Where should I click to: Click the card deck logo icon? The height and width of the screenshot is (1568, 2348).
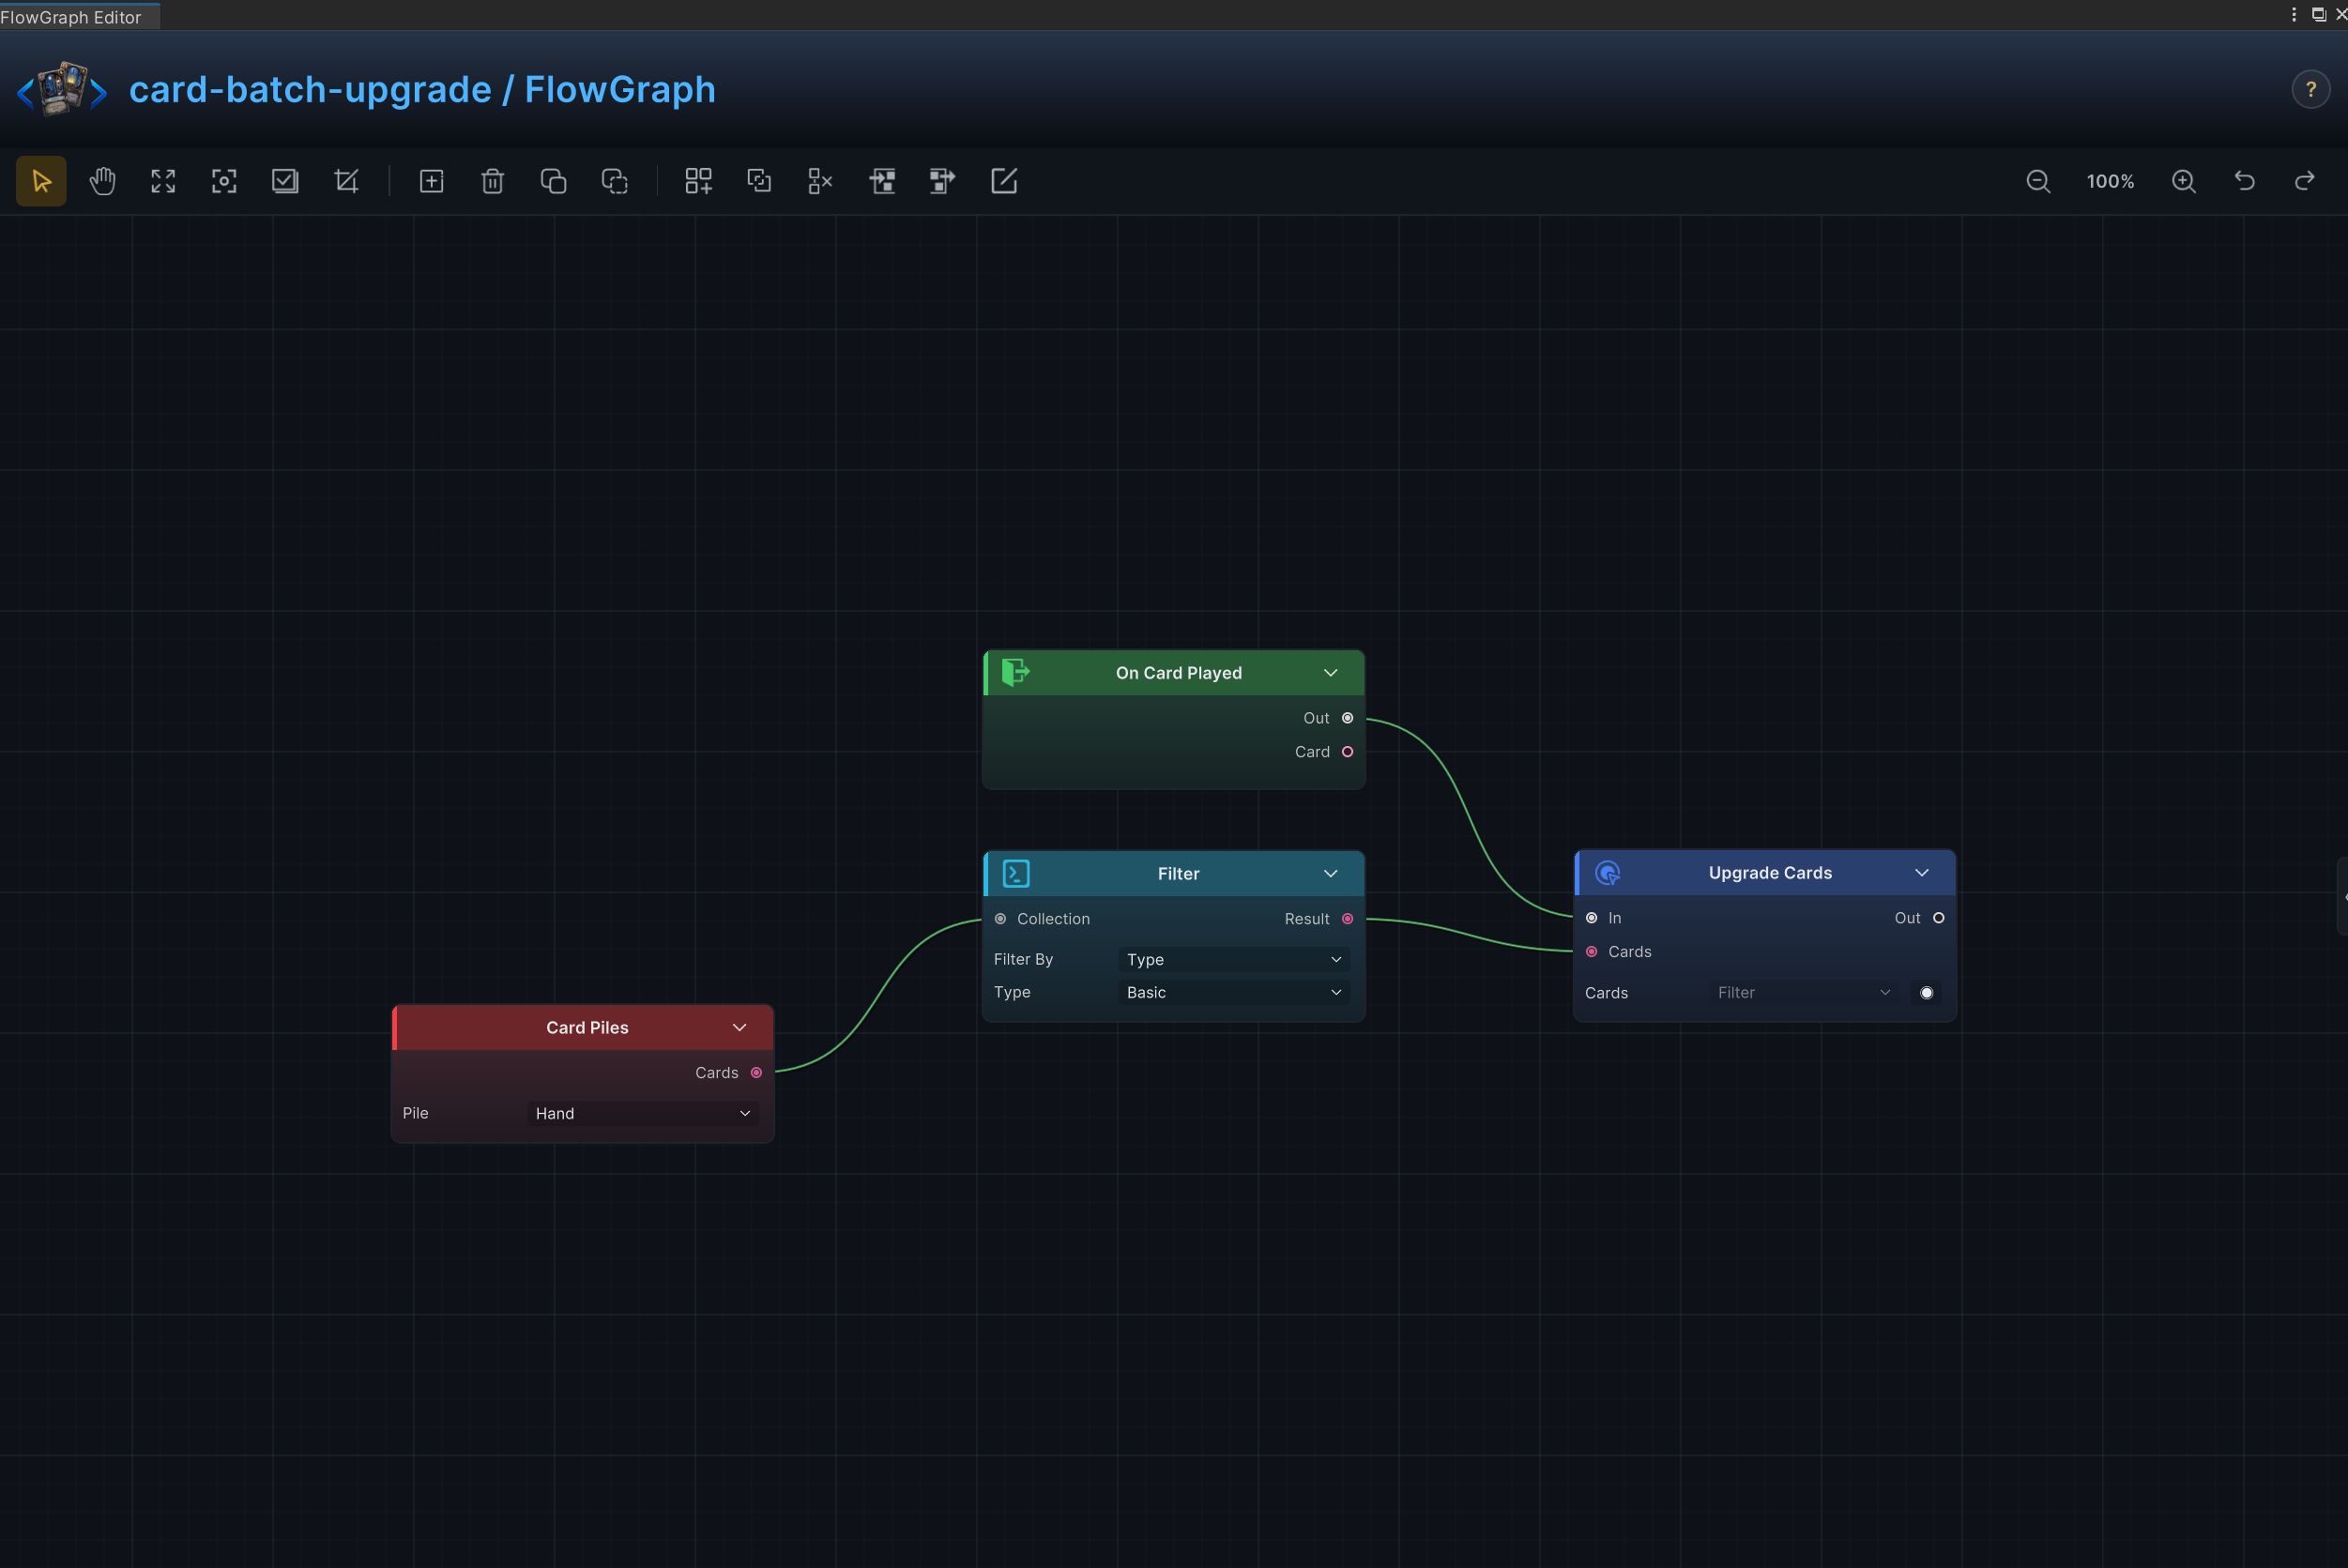pos(62,89)
